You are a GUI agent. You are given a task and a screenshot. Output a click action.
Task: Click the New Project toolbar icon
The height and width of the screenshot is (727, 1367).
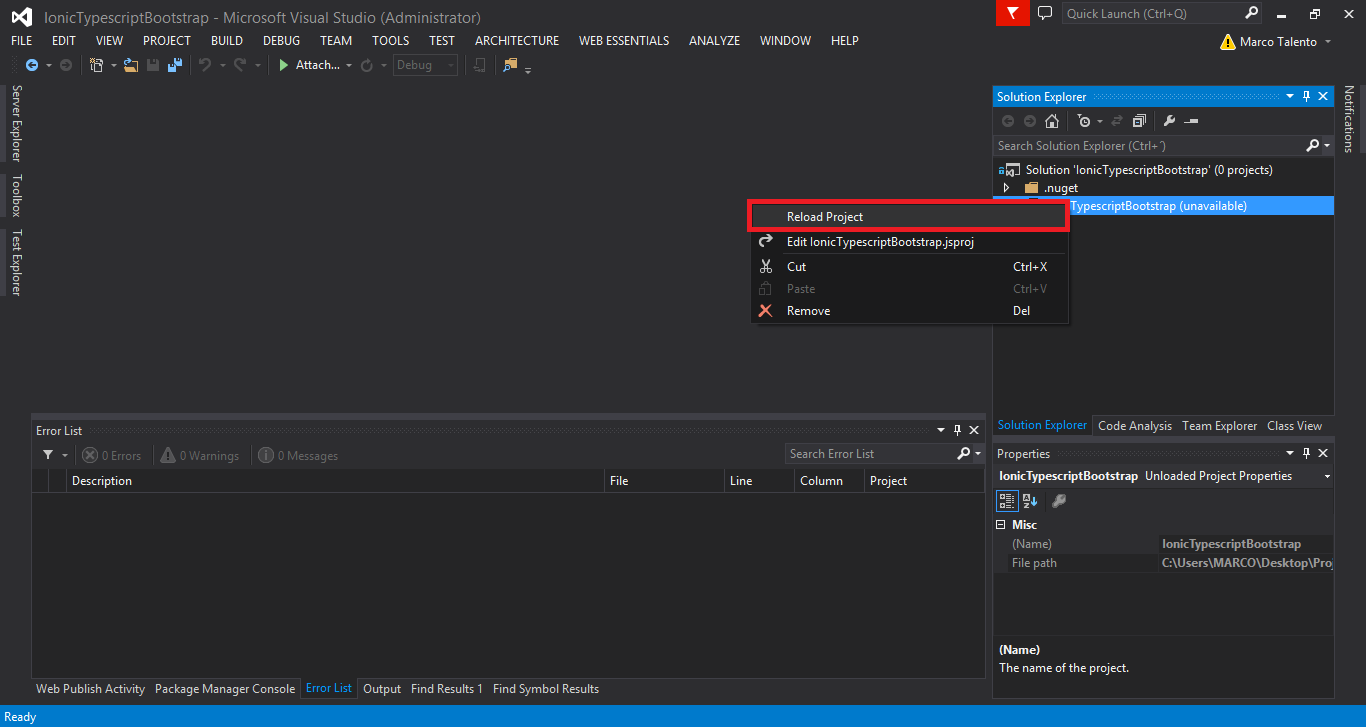pos(97,65)
